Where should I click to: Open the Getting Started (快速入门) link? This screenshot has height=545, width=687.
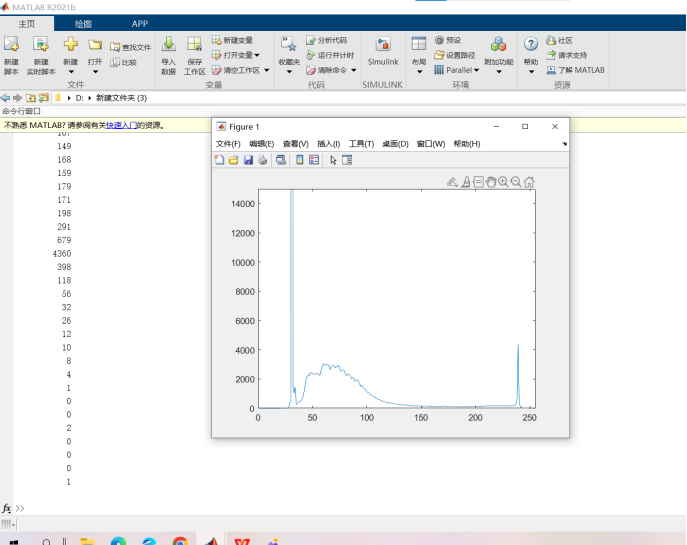[121, 125]
